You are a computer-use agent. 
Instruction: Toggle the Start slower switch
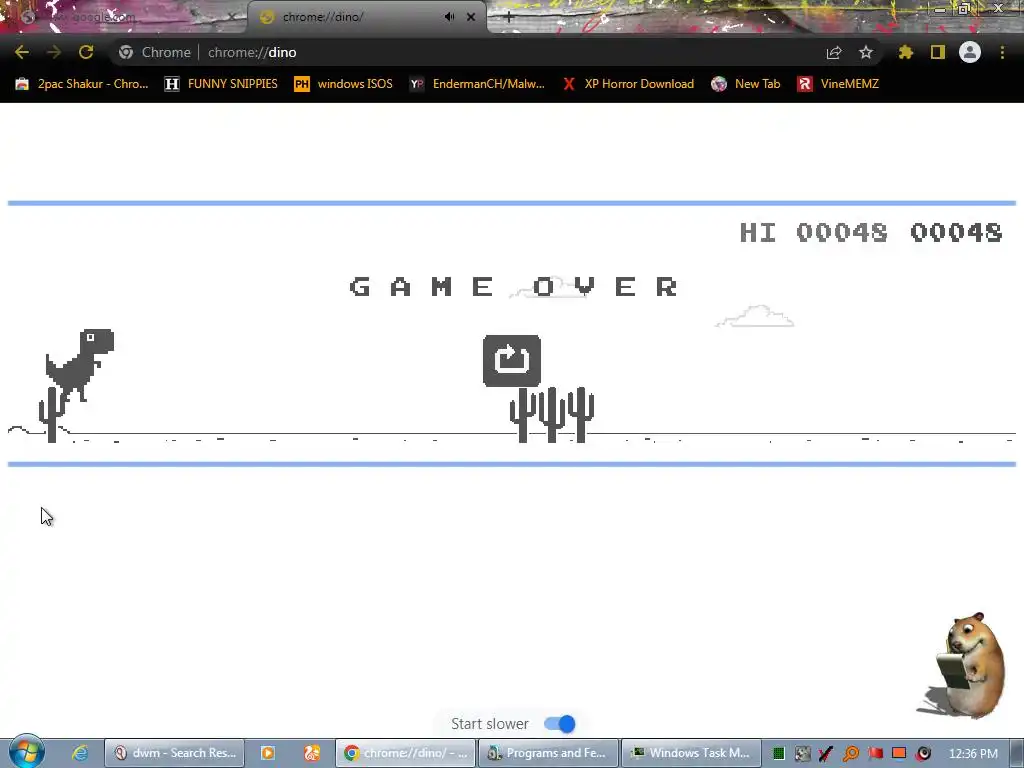(560, 724)
